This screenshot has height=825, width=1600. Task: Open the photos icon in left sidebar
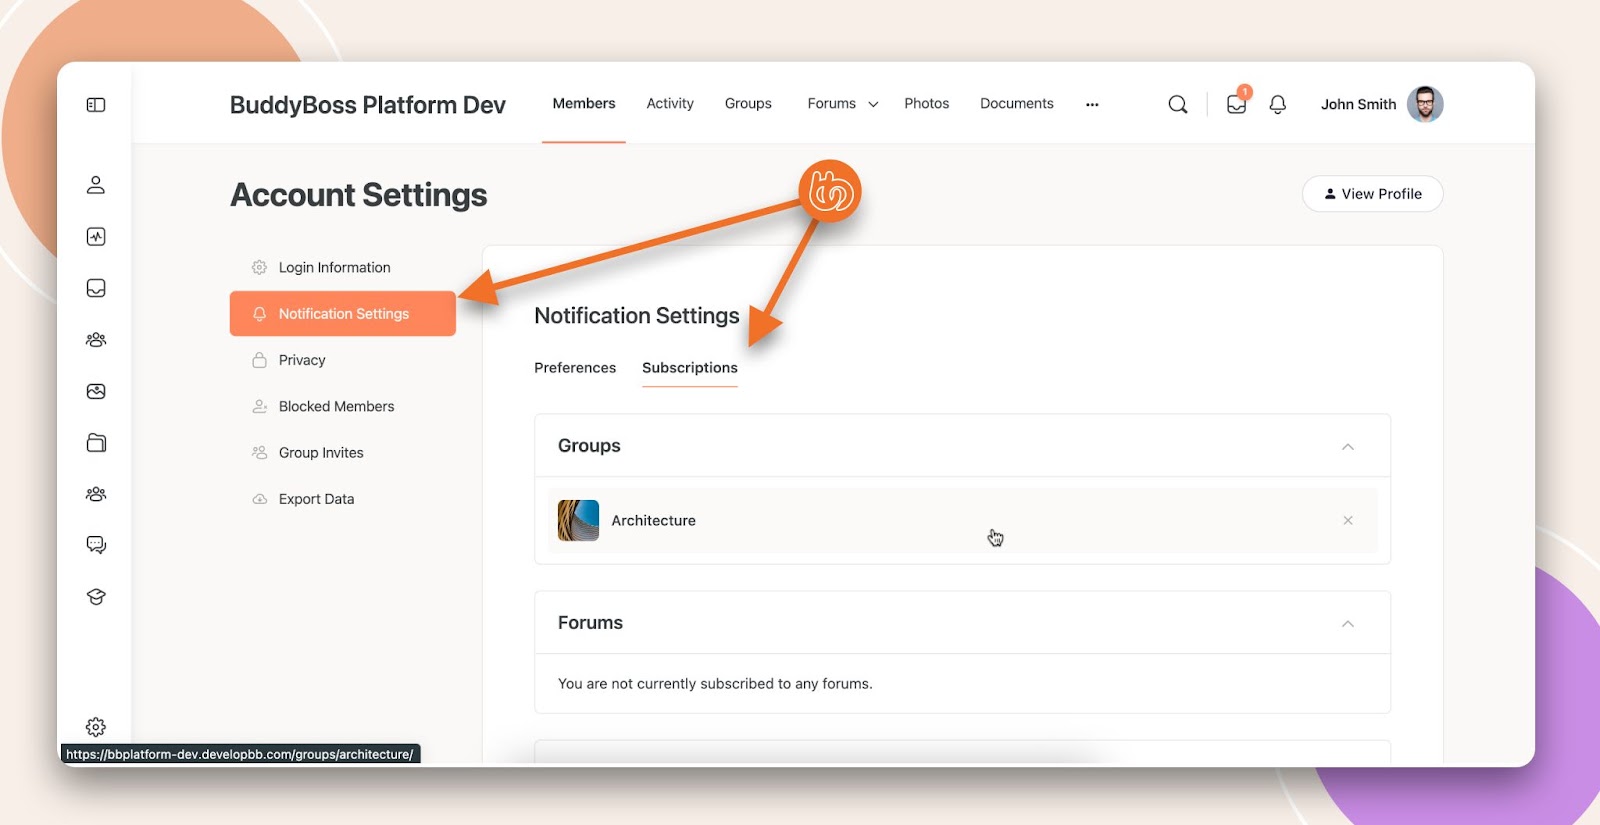(x=96, y=391)
